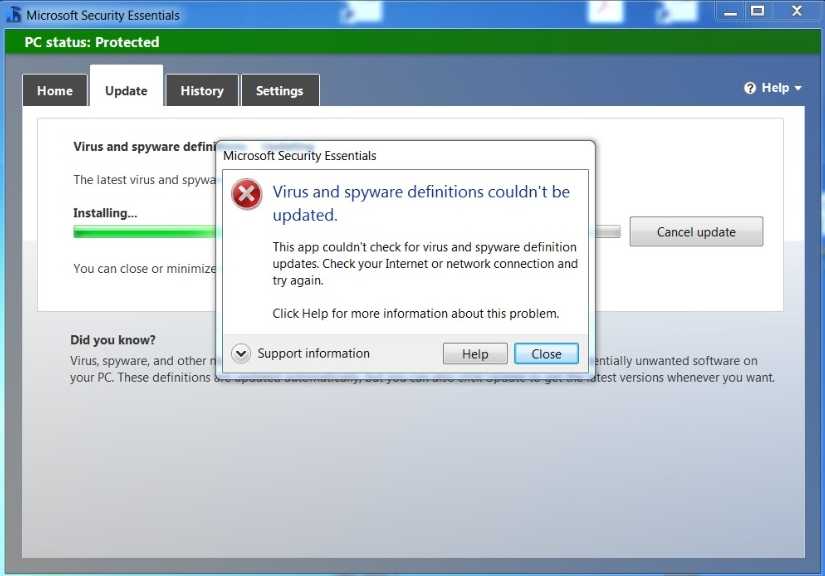The image size is (825, 576).
Task: Close the main window with red X
Action: [x=796, y=11]
